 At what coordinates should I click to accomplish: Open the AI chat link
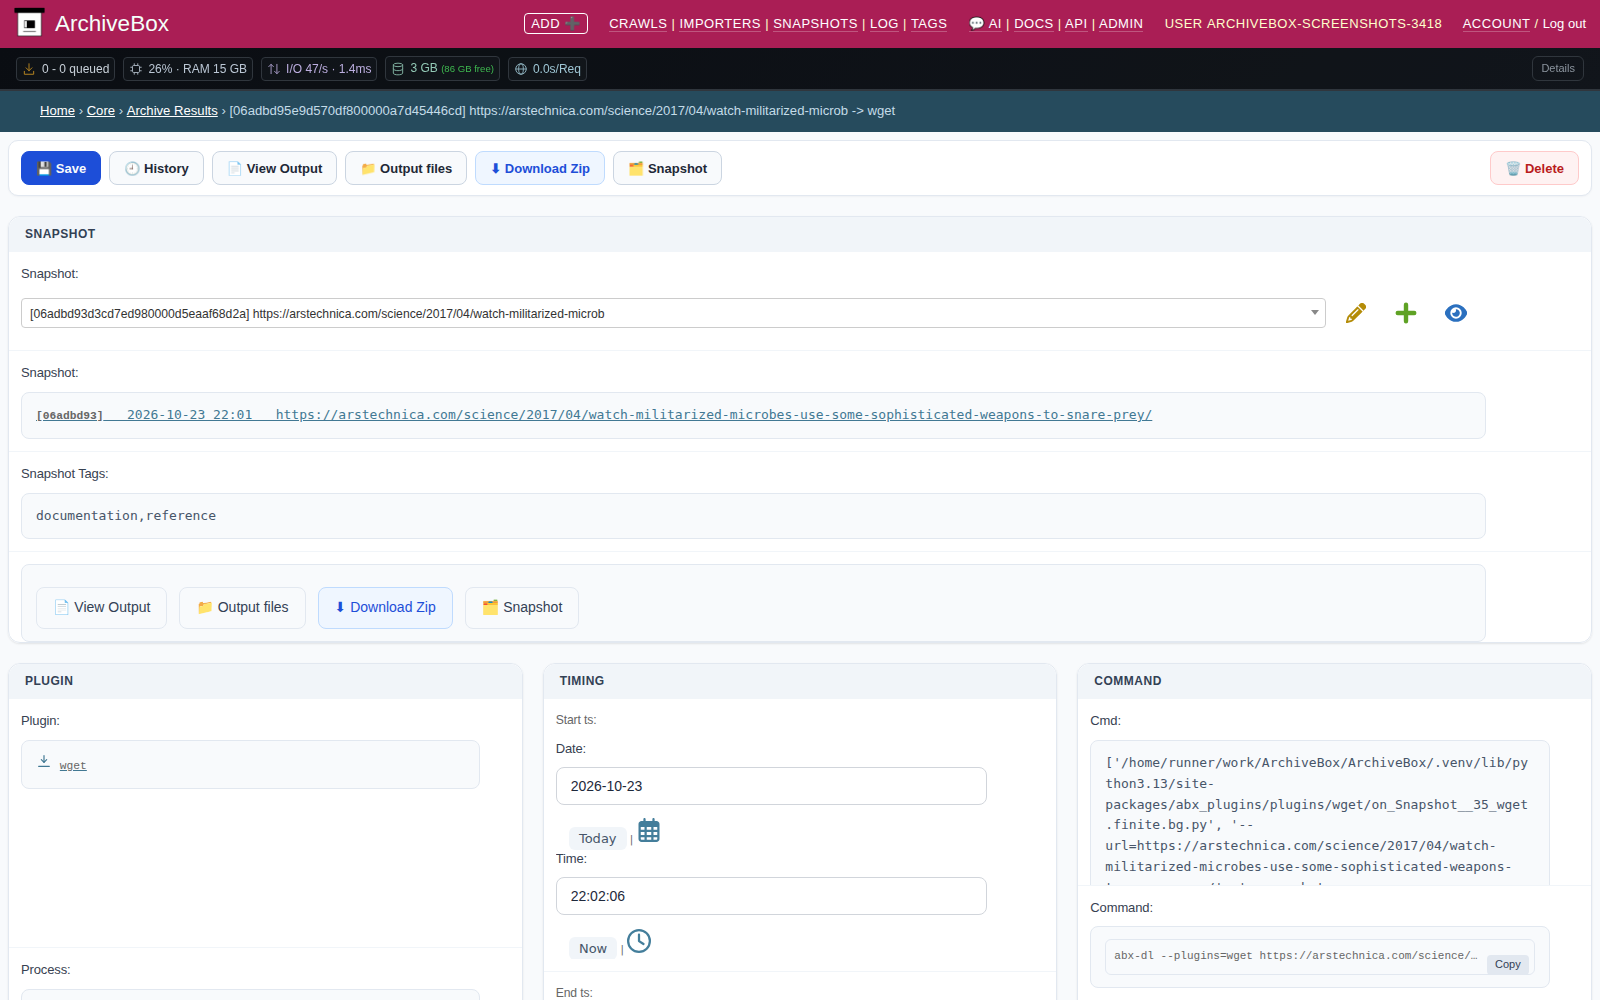pos(985,24)
